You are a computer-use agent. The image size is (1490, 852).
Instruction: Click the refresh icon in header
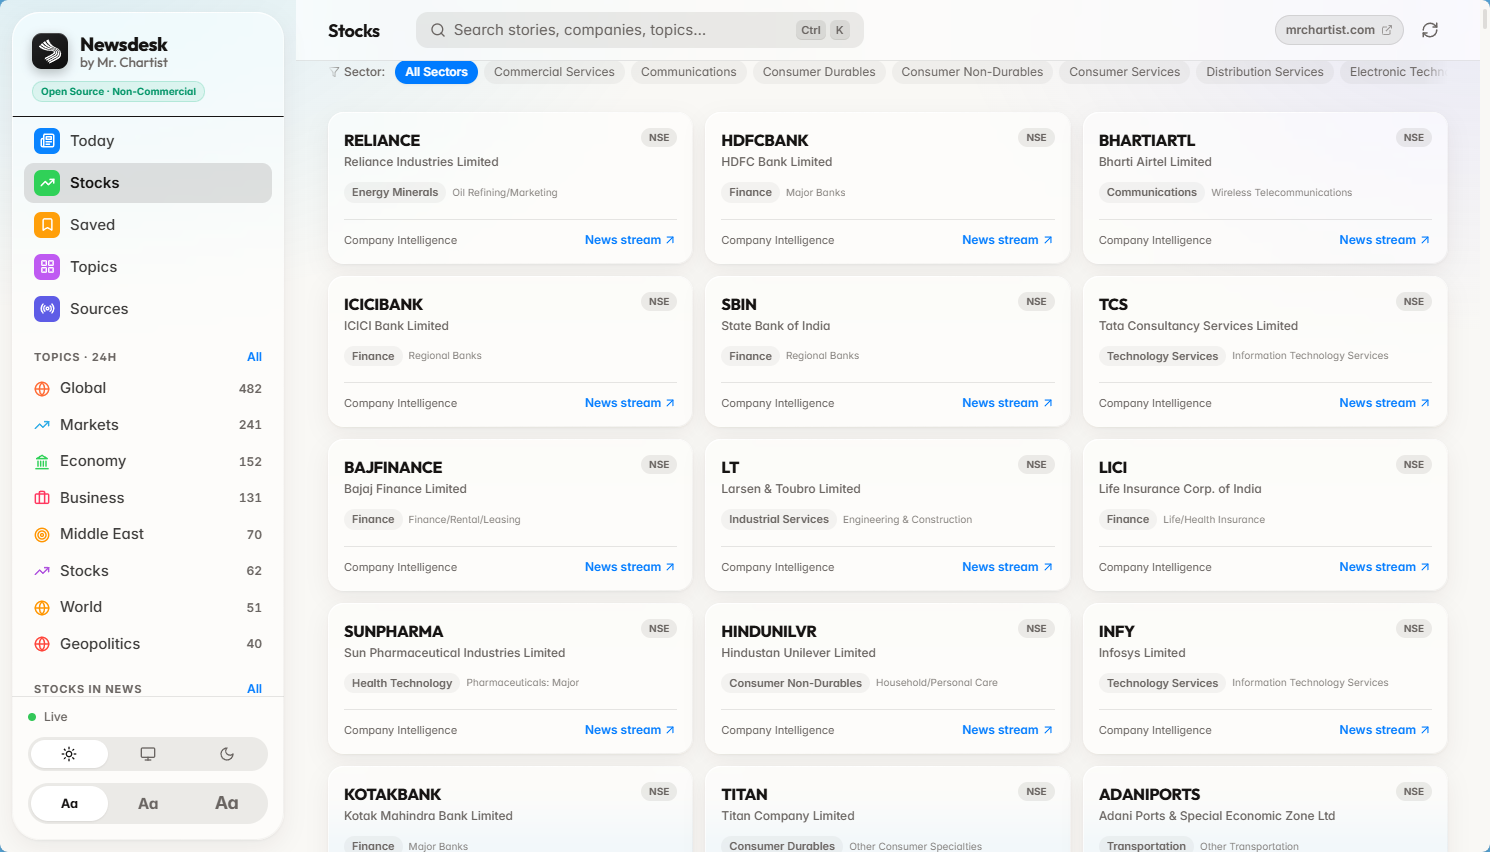[1430, 30]
